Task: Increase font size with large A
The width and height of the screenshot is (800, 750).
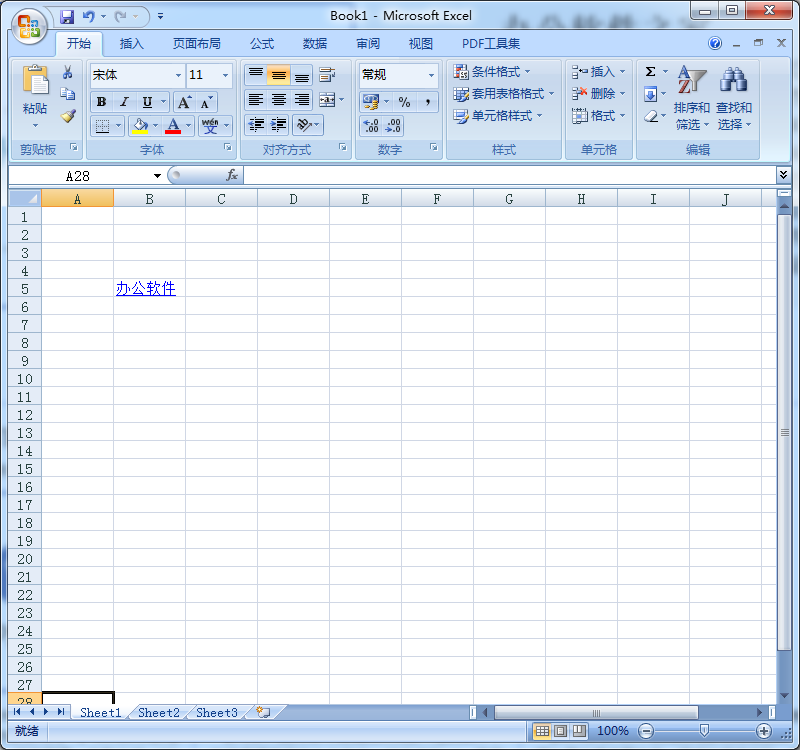Action: click(184, 102)
